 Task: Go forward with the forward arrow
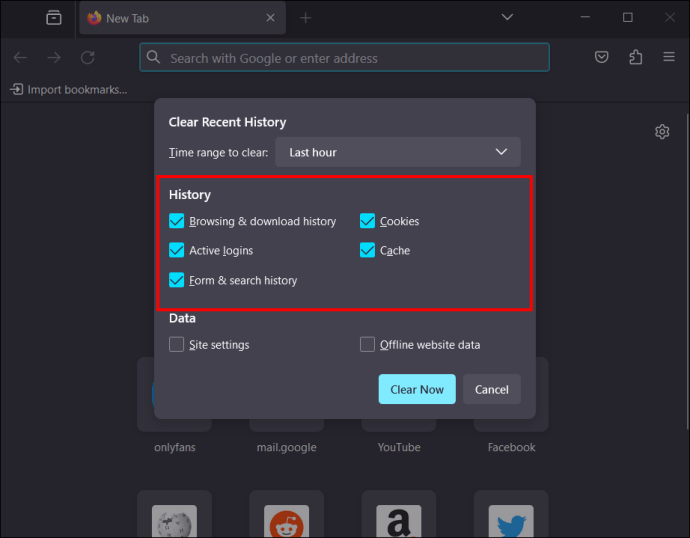click(54, 58)
